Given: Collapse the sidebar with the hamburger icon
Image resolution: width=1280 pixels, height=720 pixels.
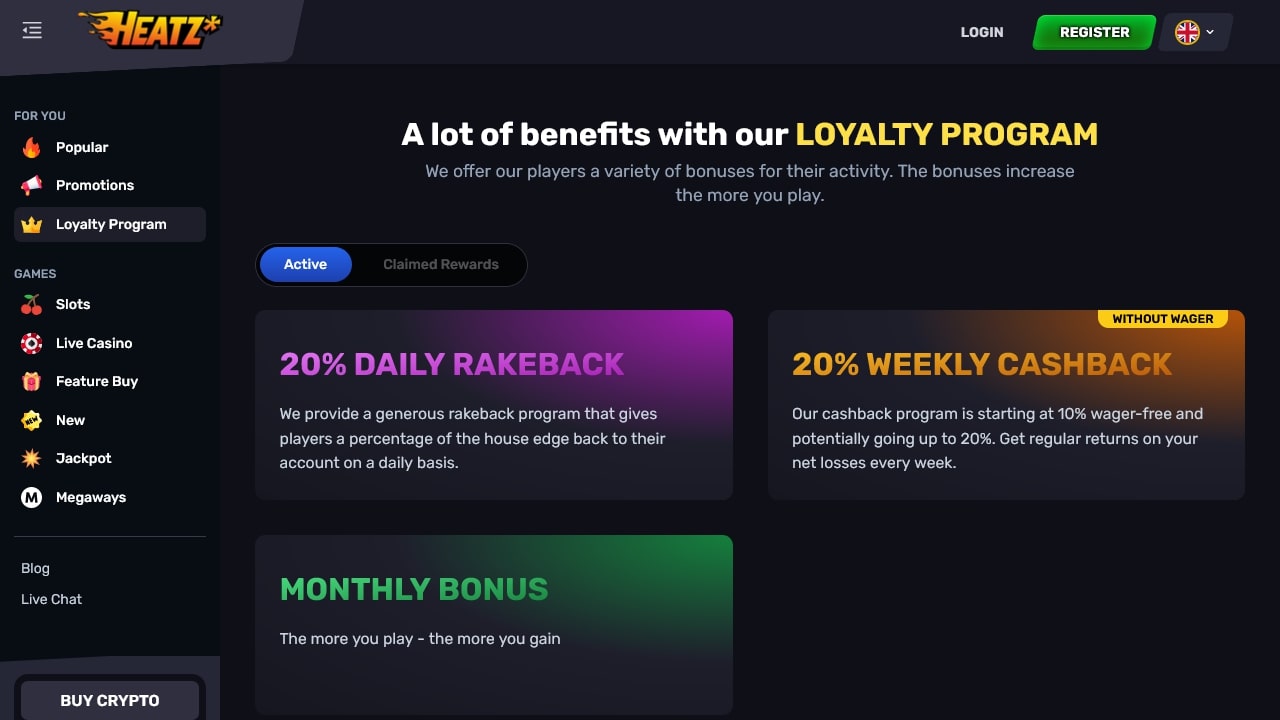Looking at the screenshot, I should [x=32, y=31].
